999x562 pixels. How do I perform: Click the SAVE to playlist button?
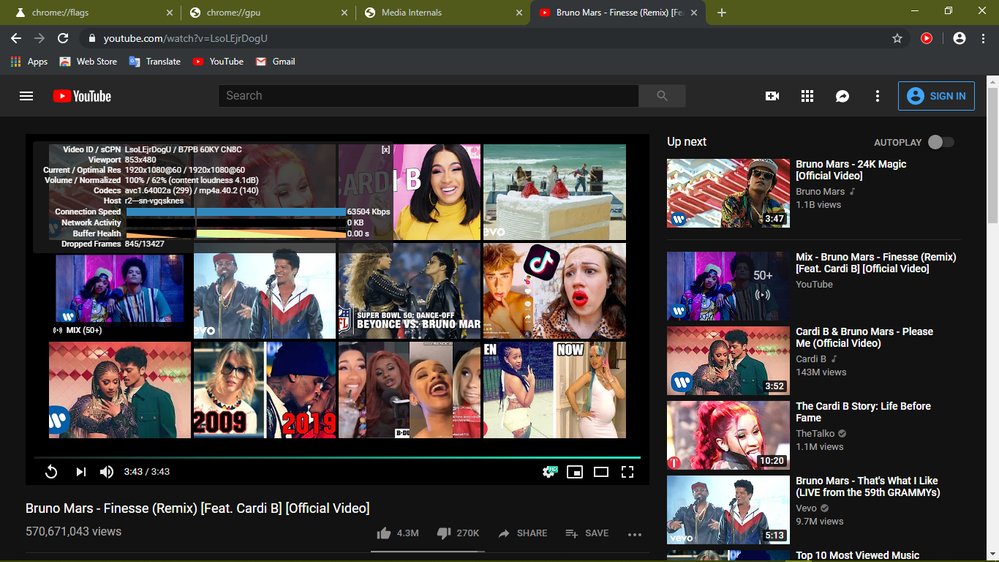(x=587, y=533)
